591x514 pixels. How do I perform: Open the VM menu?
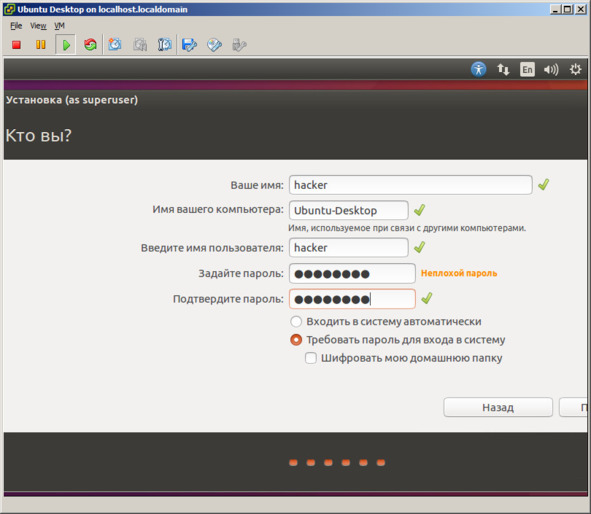tap(60, 26)
